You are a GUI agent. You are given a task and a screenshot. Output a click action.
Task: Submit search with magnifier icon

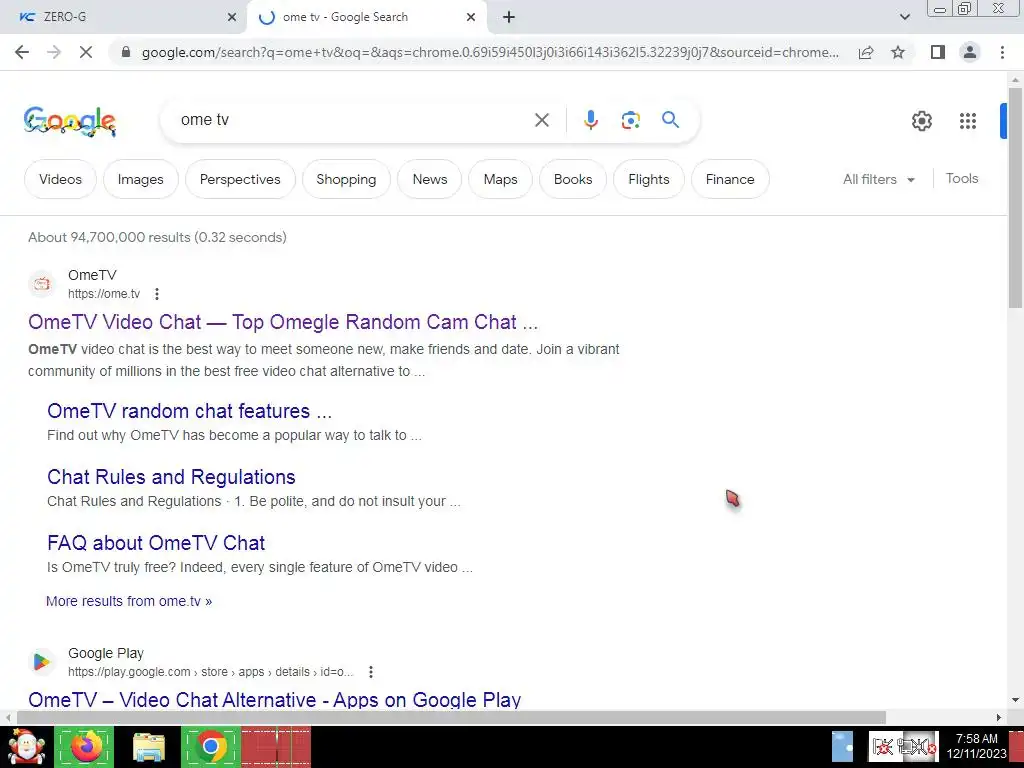click(670, 120)
